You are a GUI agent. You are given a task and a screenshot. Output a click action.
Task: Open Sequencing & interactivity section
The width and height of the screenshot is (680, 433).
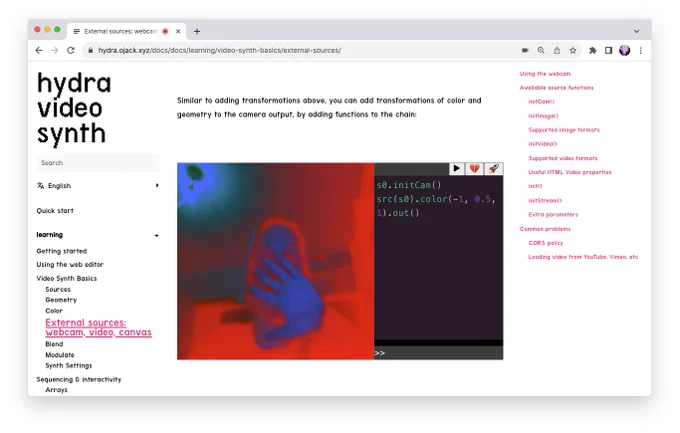(79, 380)
